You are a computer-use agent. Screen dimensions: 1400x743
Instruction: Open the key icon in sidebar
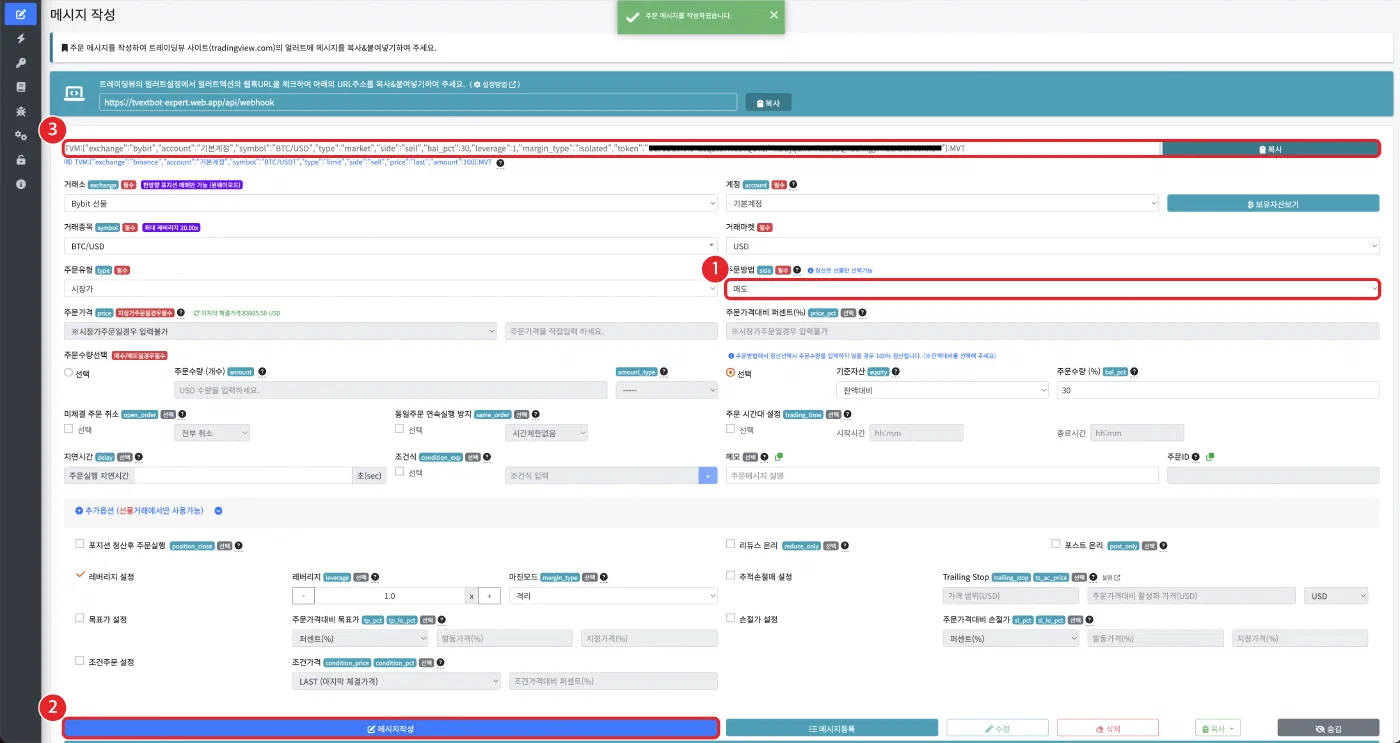[x=21, y=63]
